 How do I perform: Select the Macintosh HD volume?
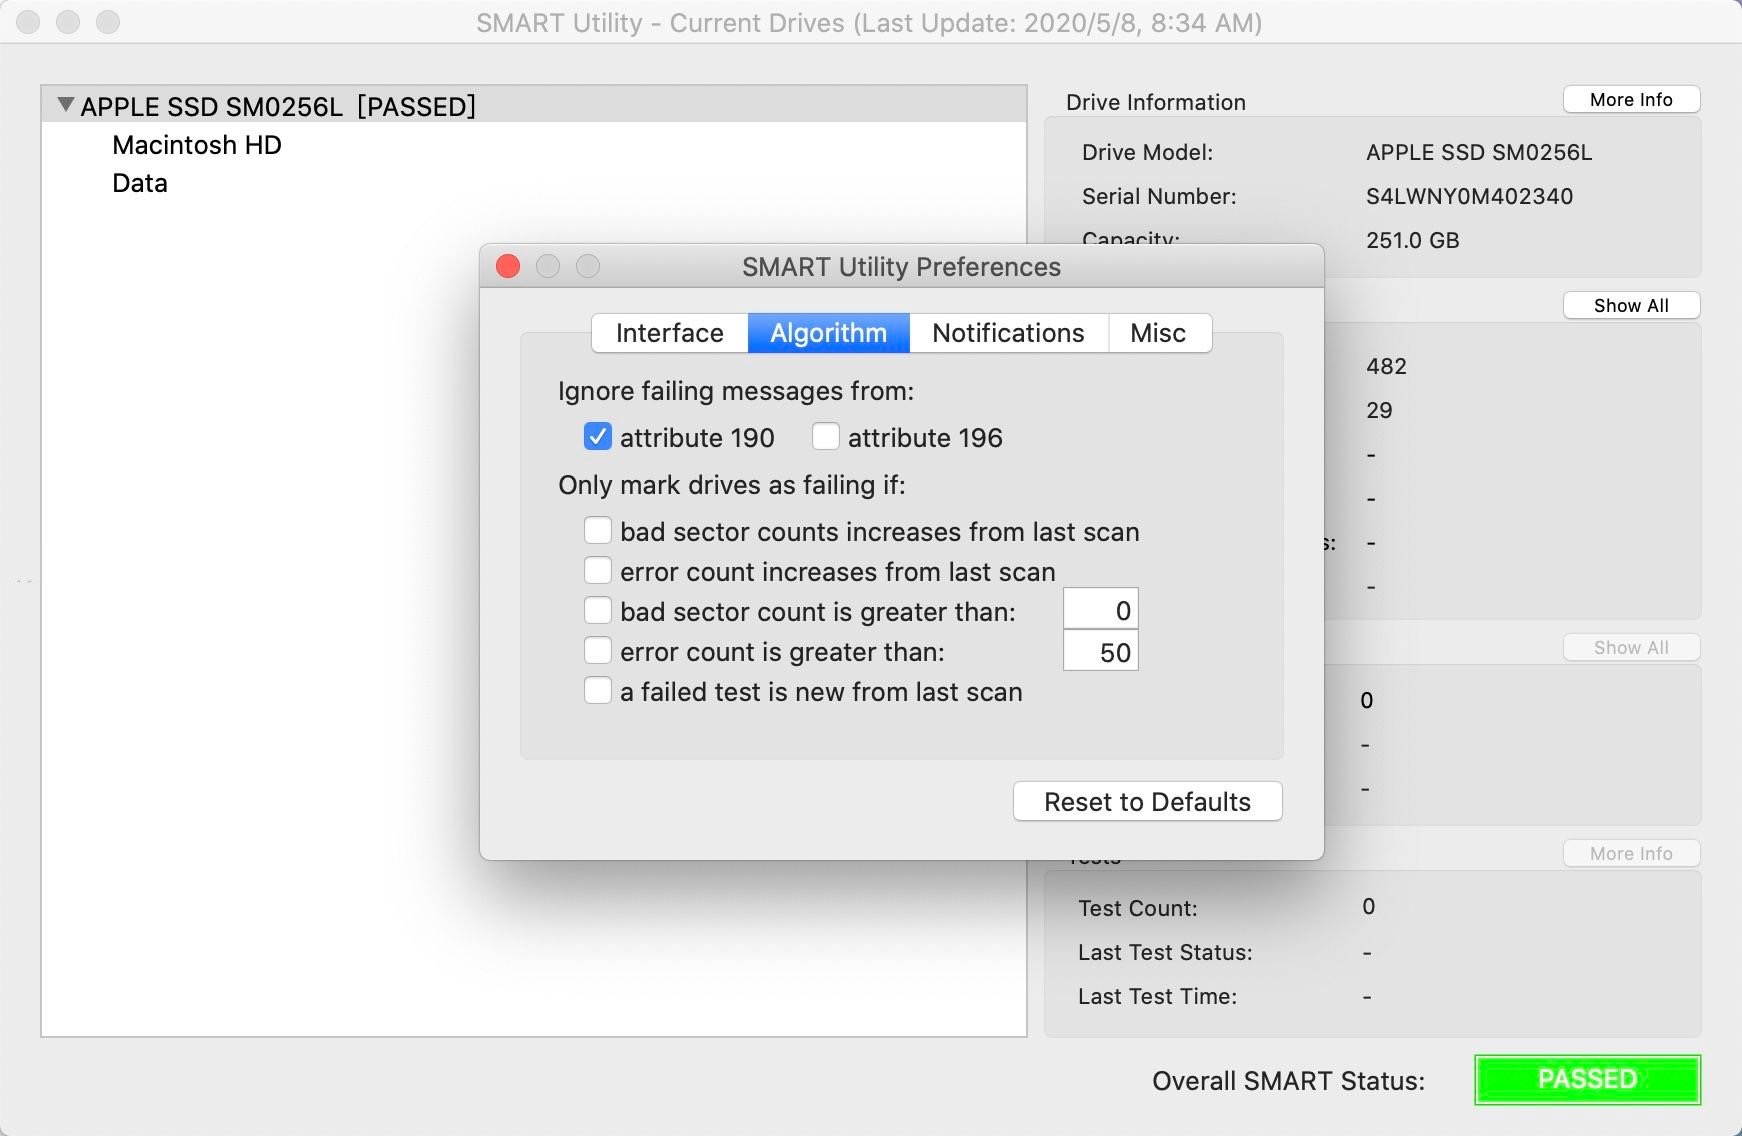tap(195, 145)
